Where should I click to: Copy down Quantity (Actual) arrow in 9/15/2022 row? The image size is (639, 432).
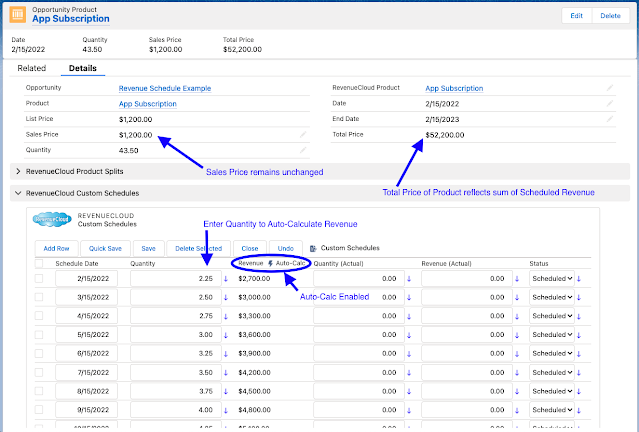click(409, 410)
